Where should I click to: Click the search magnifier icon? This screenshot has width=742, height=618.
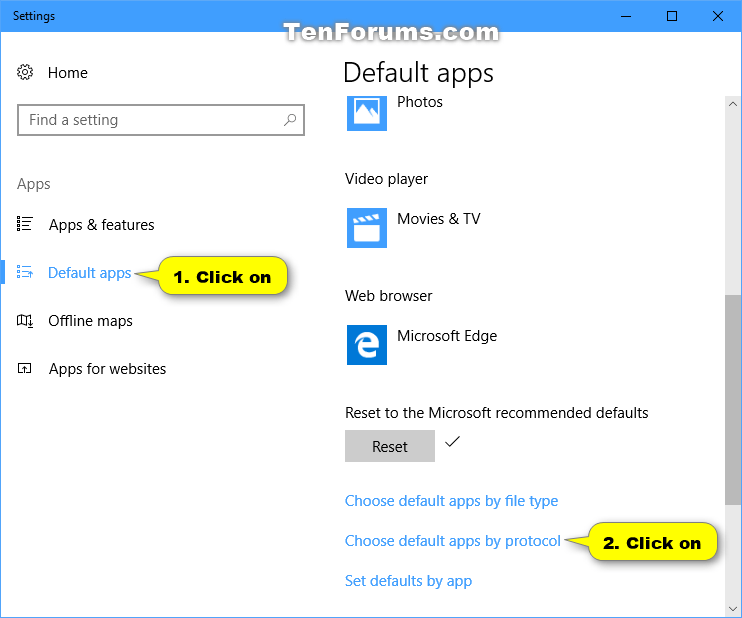click(x=290, y=120)
